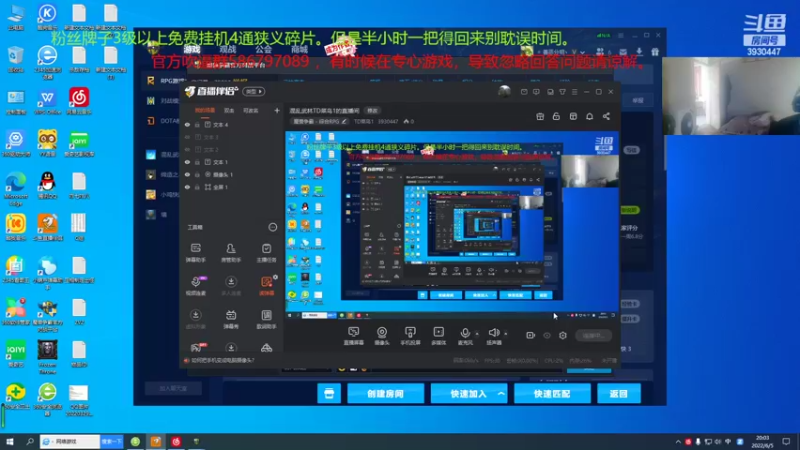Open 腾讯QQ desktop shortcut
This screenshot has width=800, height=450.
click(x=47, y=185)
